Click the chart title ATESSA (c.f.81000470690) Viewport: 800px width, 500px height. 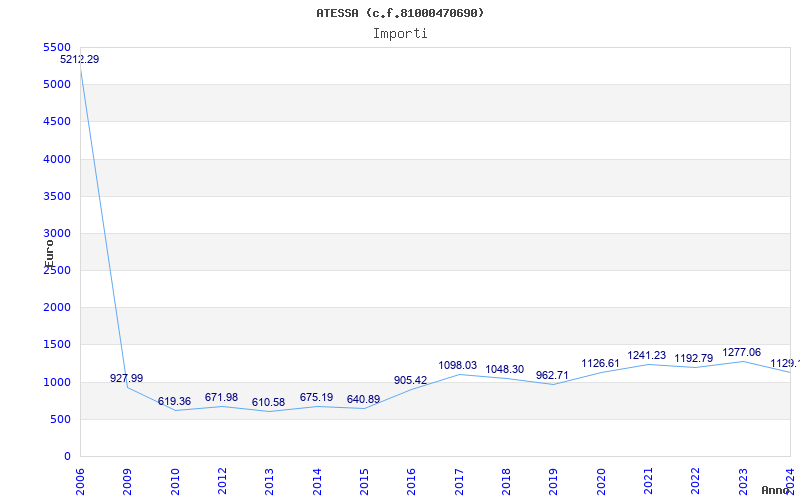tap(400, 13)
